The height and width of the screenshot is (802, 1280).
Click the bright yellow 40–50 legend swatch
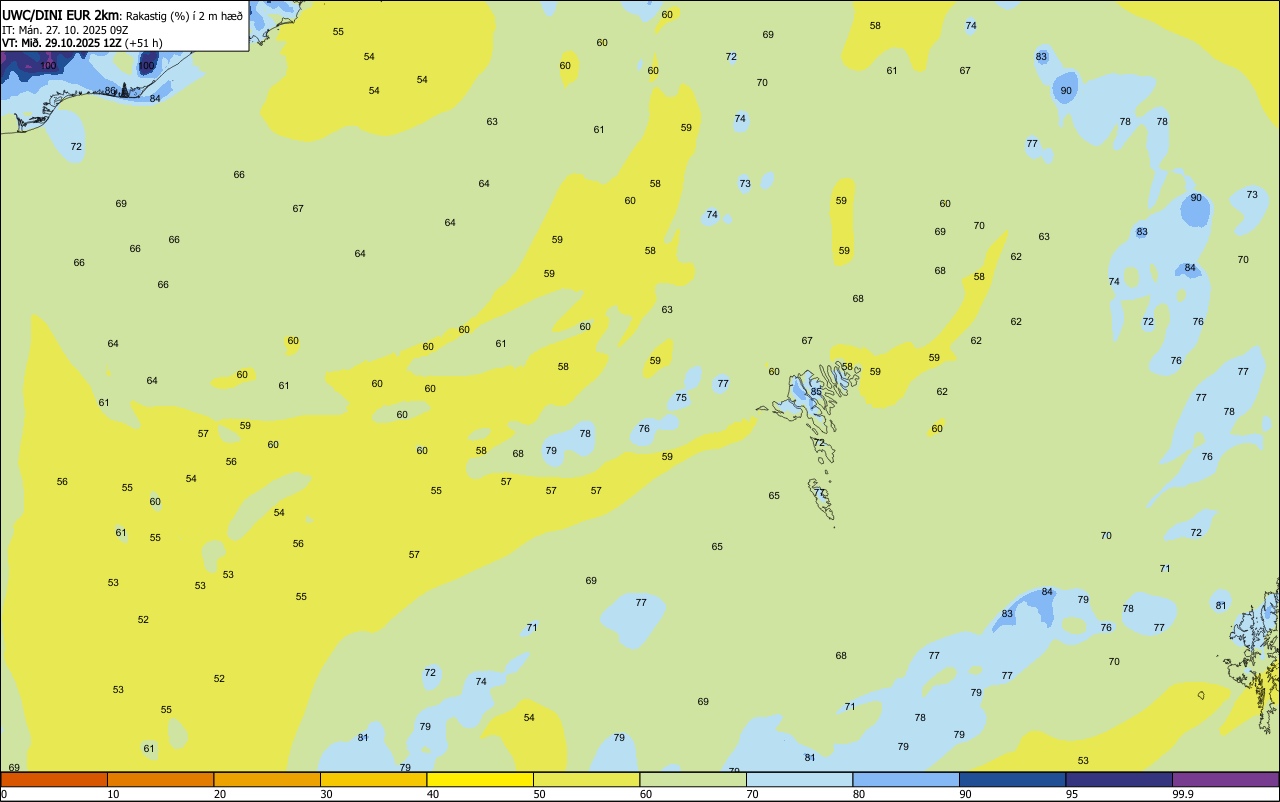[x=480, y=779]
